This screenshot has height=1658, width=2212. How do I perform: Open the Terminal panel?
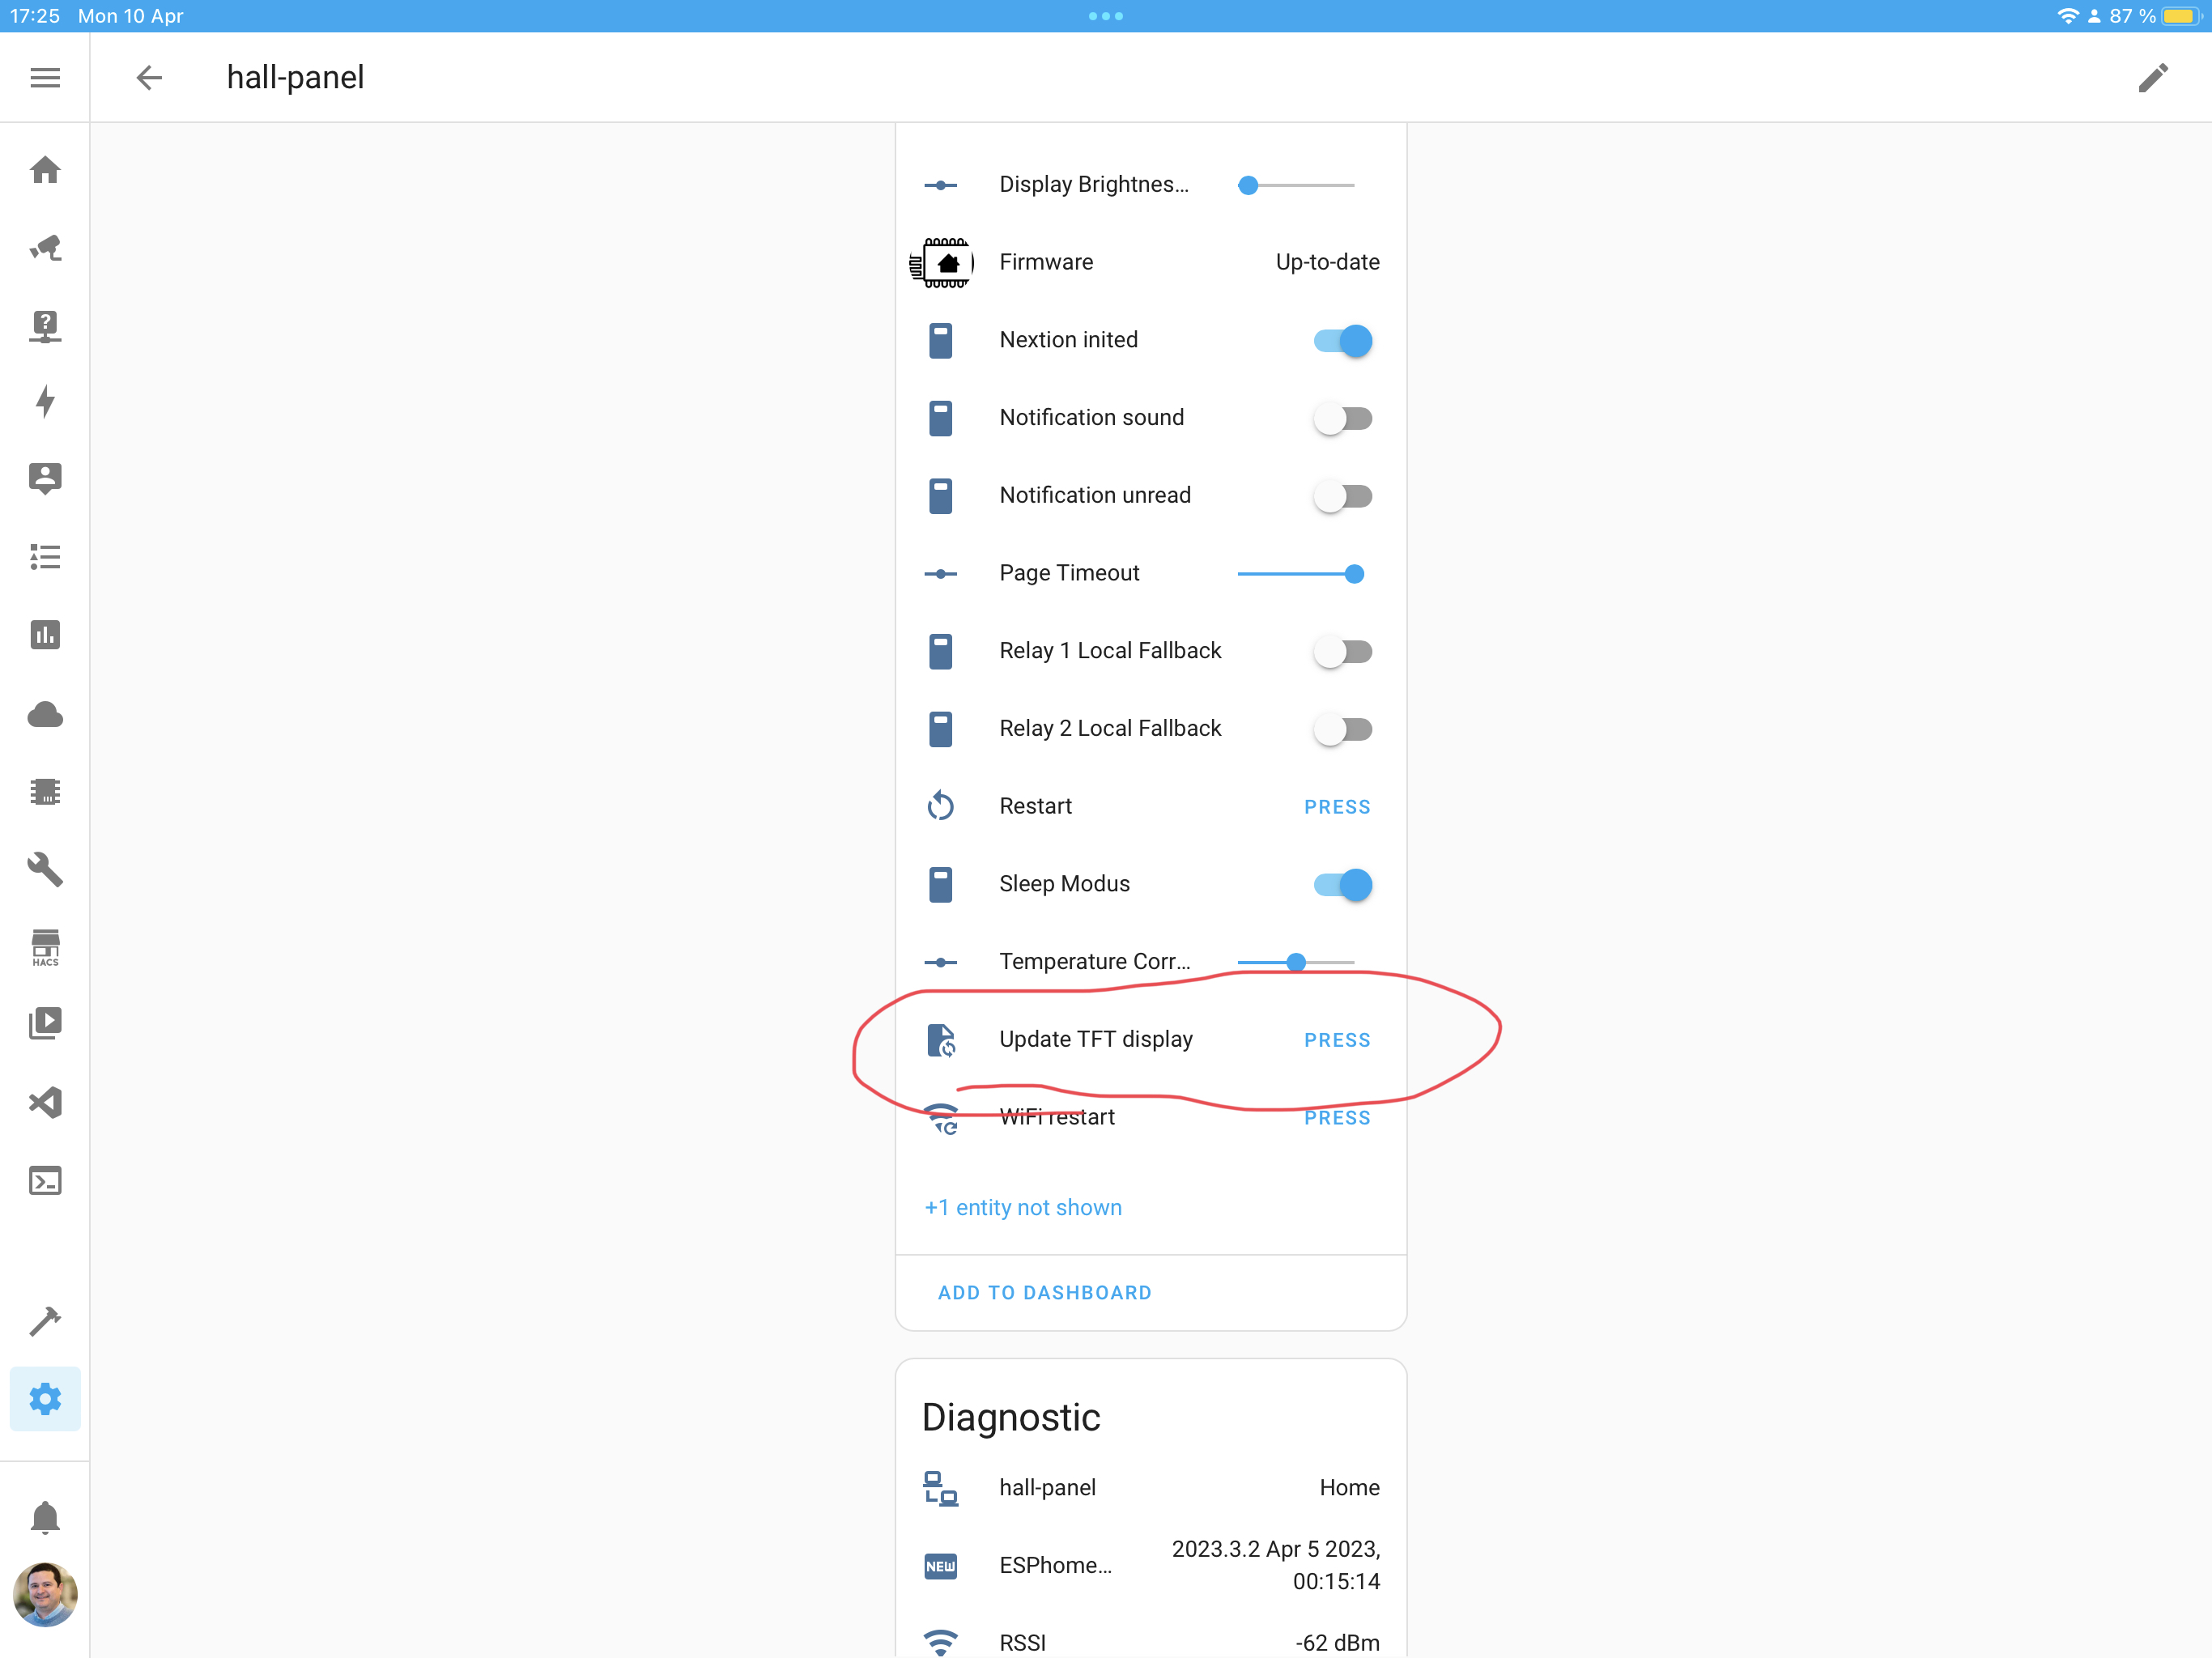coord(46,1180)
